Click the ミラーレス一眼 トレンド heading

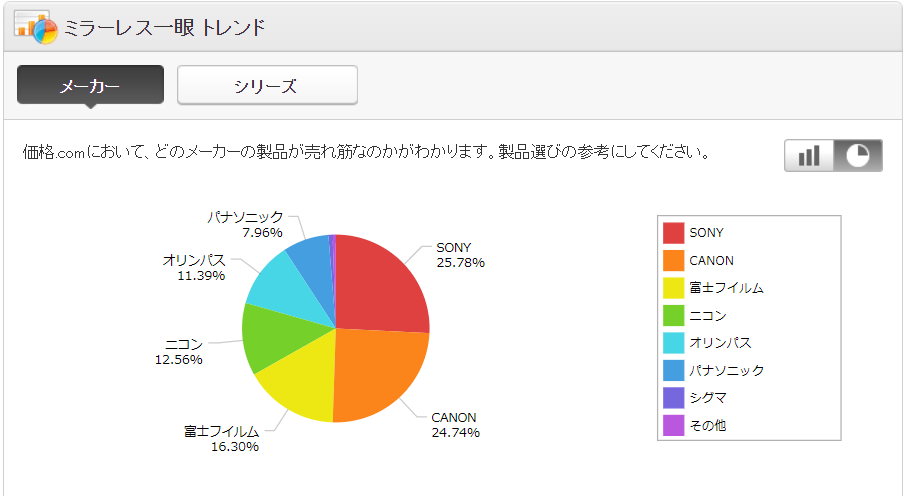pyautogui.click(x=164, y=28)
